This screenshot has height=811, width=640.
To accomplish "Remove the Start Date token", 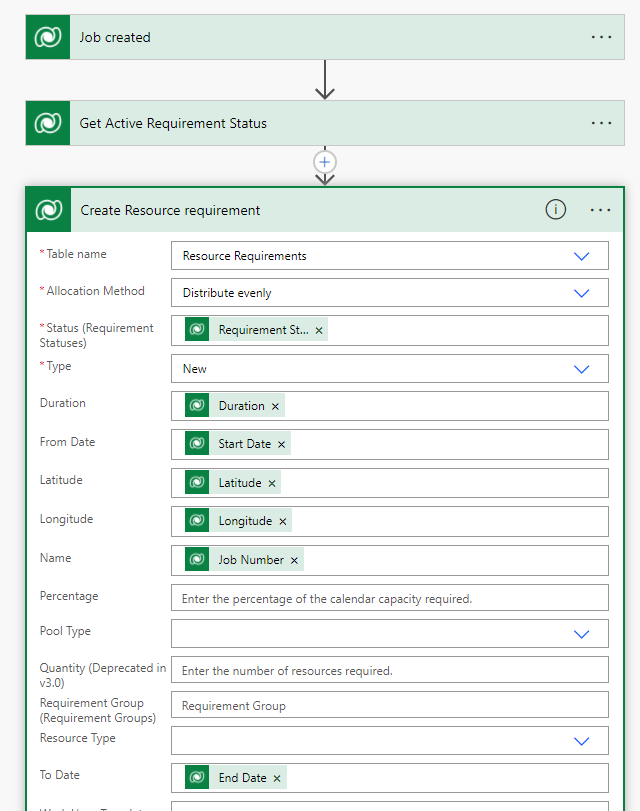I will [x=281, y=444].
